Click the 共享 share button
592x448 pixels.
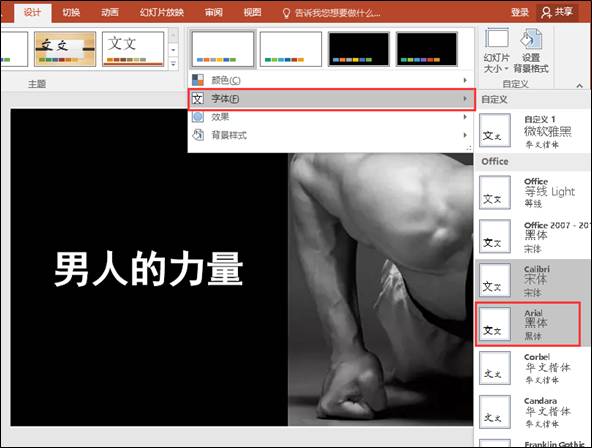coord(557,12)
